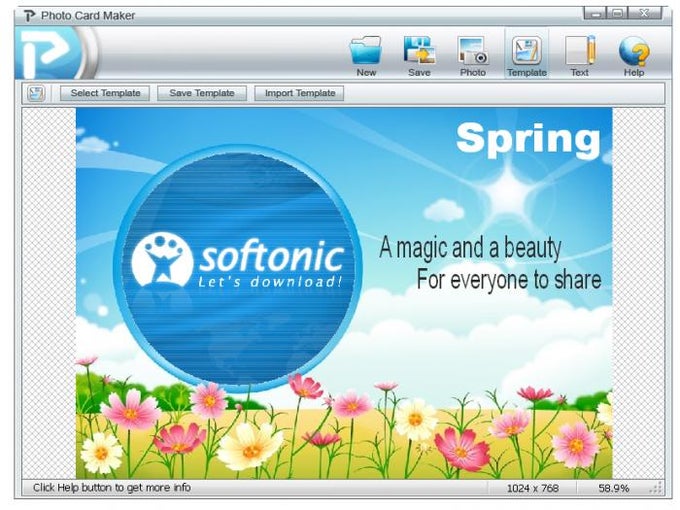The width and height of the screenshot is (680, 510).
Task: Click 'Click Help button to get more info' status text
Action: (112, 487)
